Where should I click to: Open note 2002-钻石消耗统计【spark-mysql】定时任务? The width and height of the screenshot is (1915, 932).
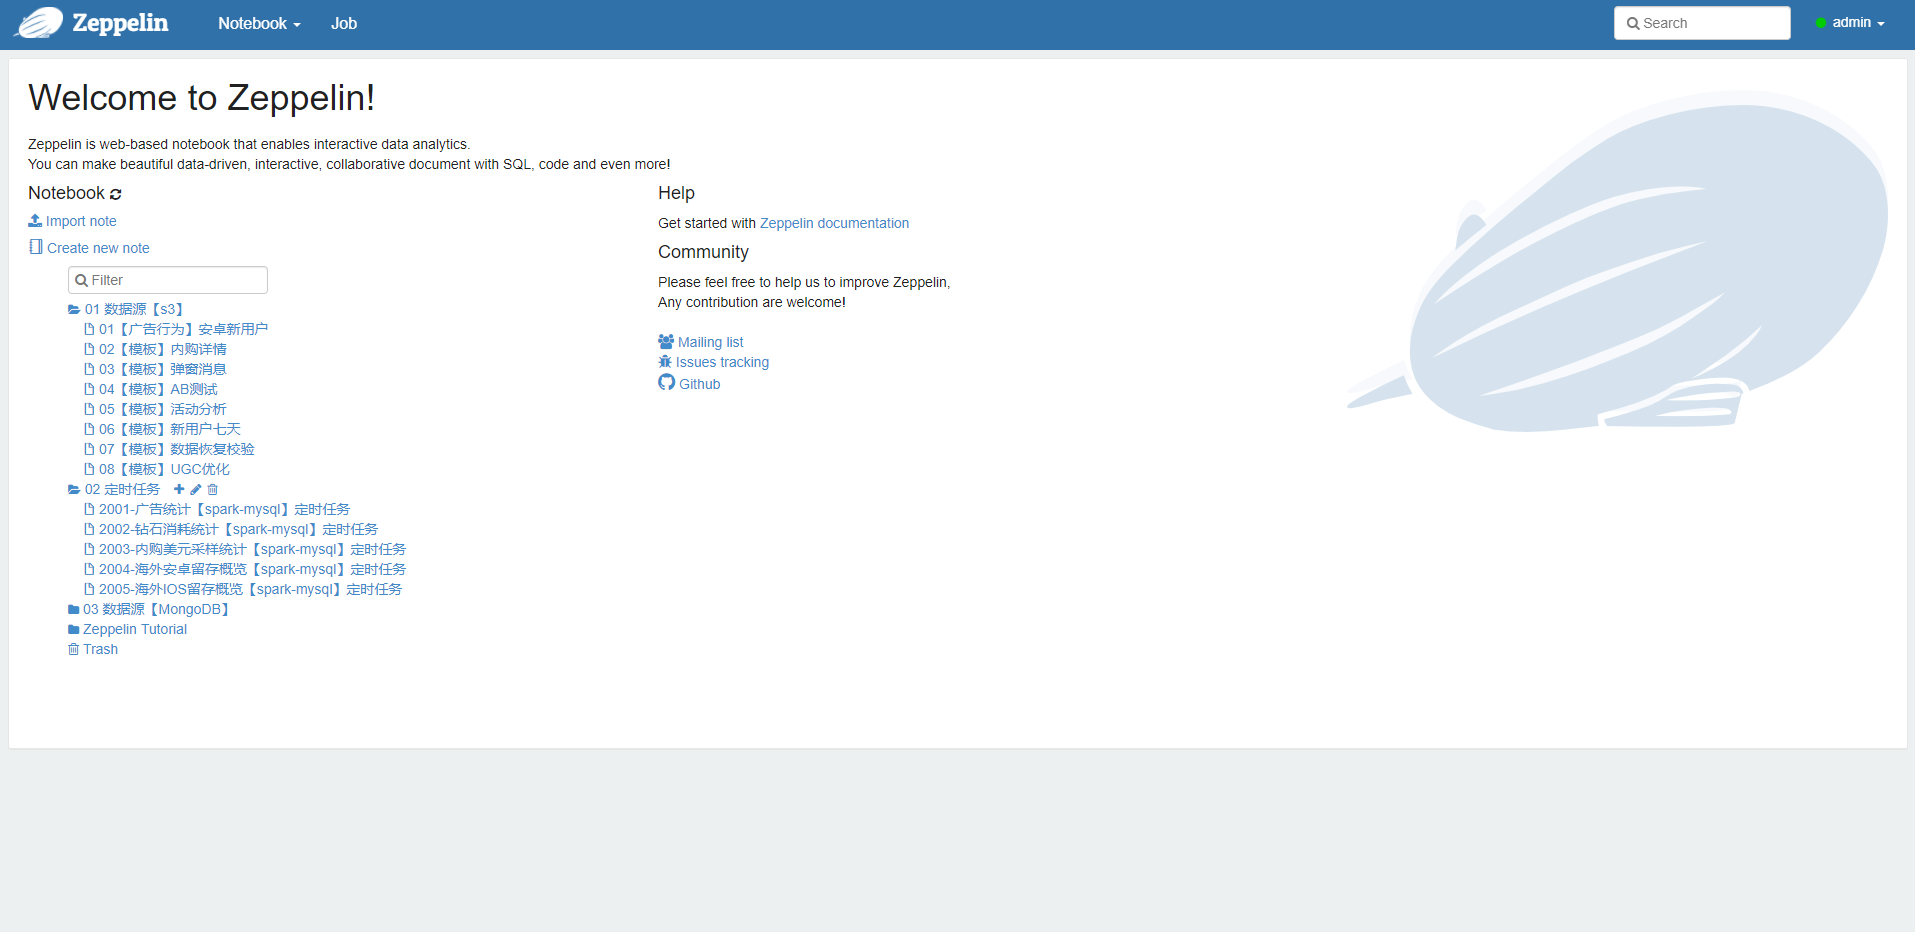point(231,529)
